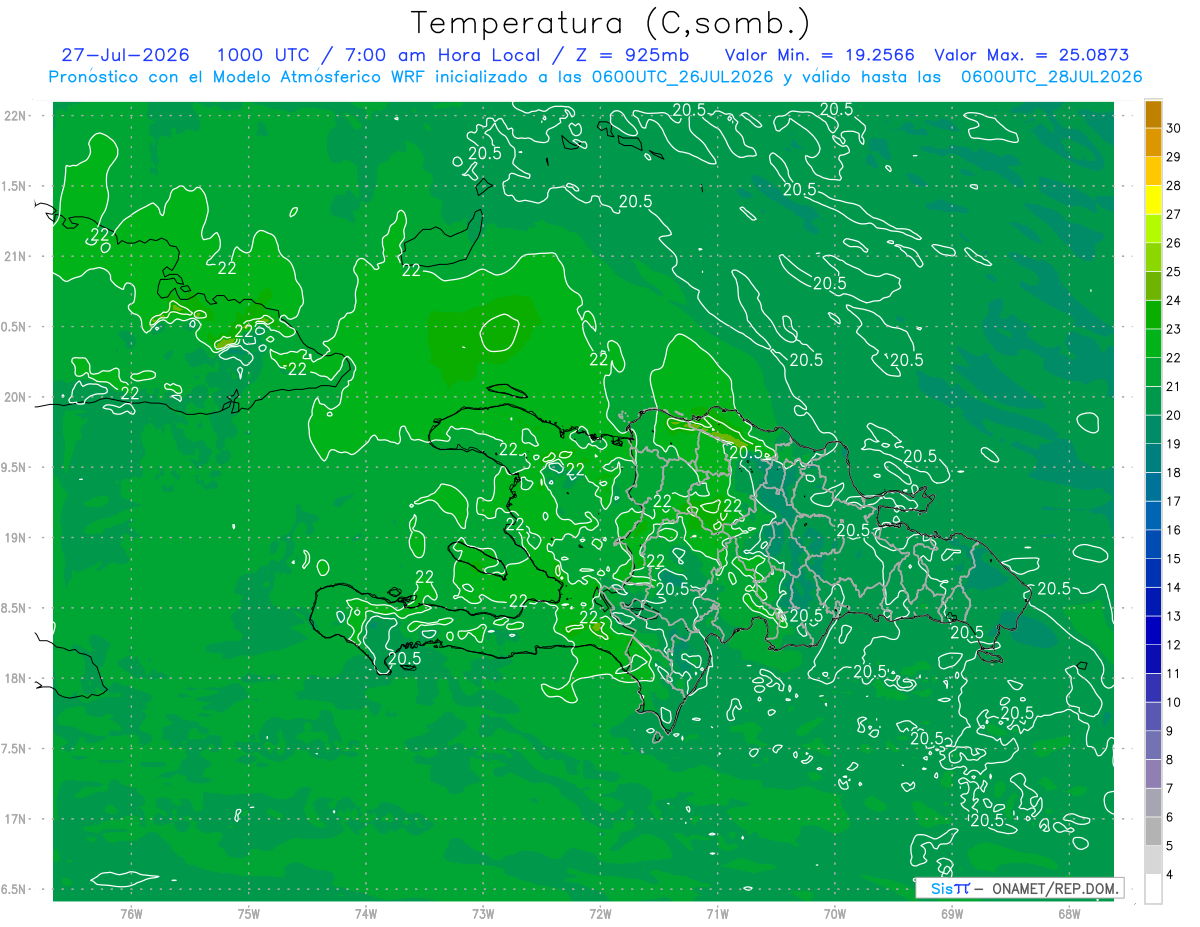The height and width of the screenshot is (927, 1200).
Task: Click legend swatch between 12 and 13
Action: point(1153,631)
